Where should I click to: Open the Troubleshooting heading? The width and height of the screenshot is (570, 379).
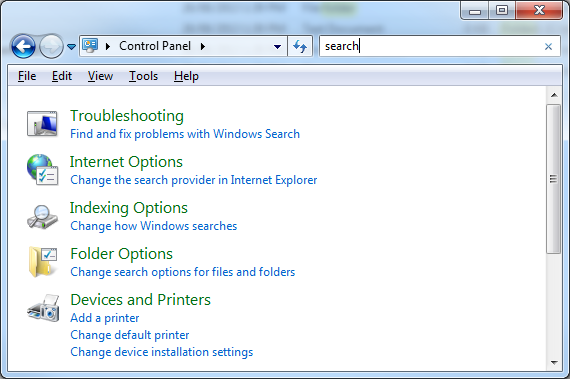[127, 116]
